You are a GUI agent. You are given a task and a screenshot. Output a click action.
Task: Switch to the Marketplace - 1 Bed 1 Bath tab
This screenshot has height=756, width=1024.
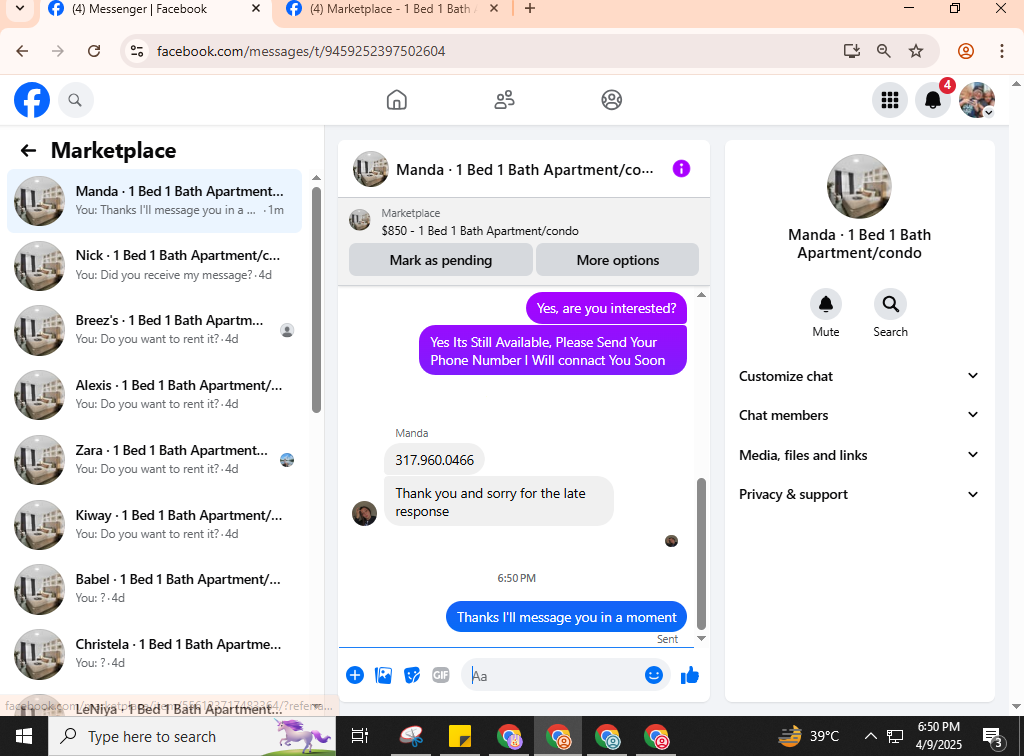(x=394, y=9)
